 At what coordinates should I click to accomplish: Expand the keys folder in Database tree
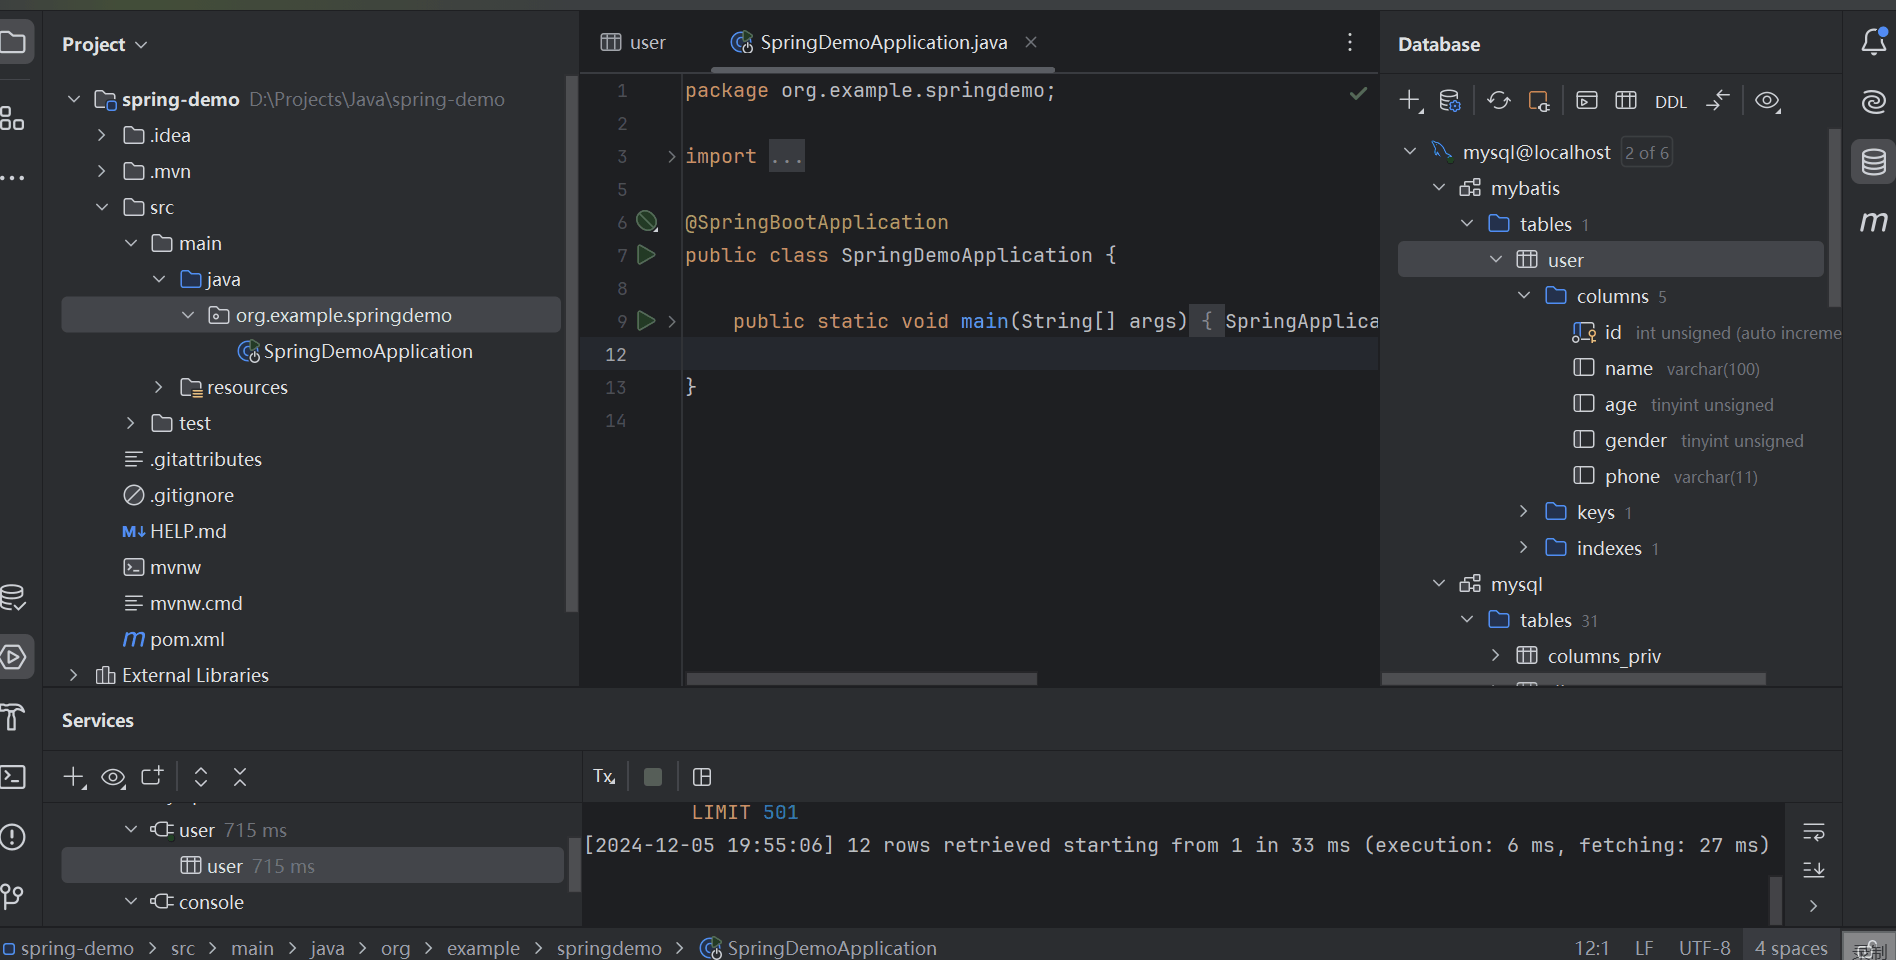[1524, 511]
